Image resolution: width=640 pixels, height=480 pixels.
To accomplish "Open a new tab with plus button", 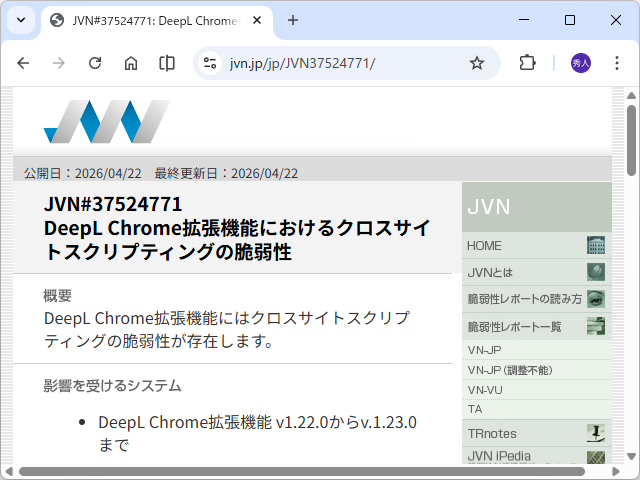I will [293, 20].
